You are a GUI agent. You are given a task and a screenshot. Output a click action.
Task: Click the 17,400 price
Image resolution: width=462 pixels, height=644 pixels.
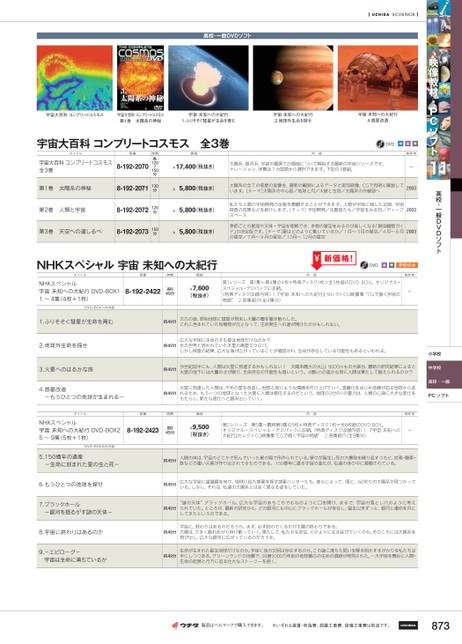click(x=194, y=166)
